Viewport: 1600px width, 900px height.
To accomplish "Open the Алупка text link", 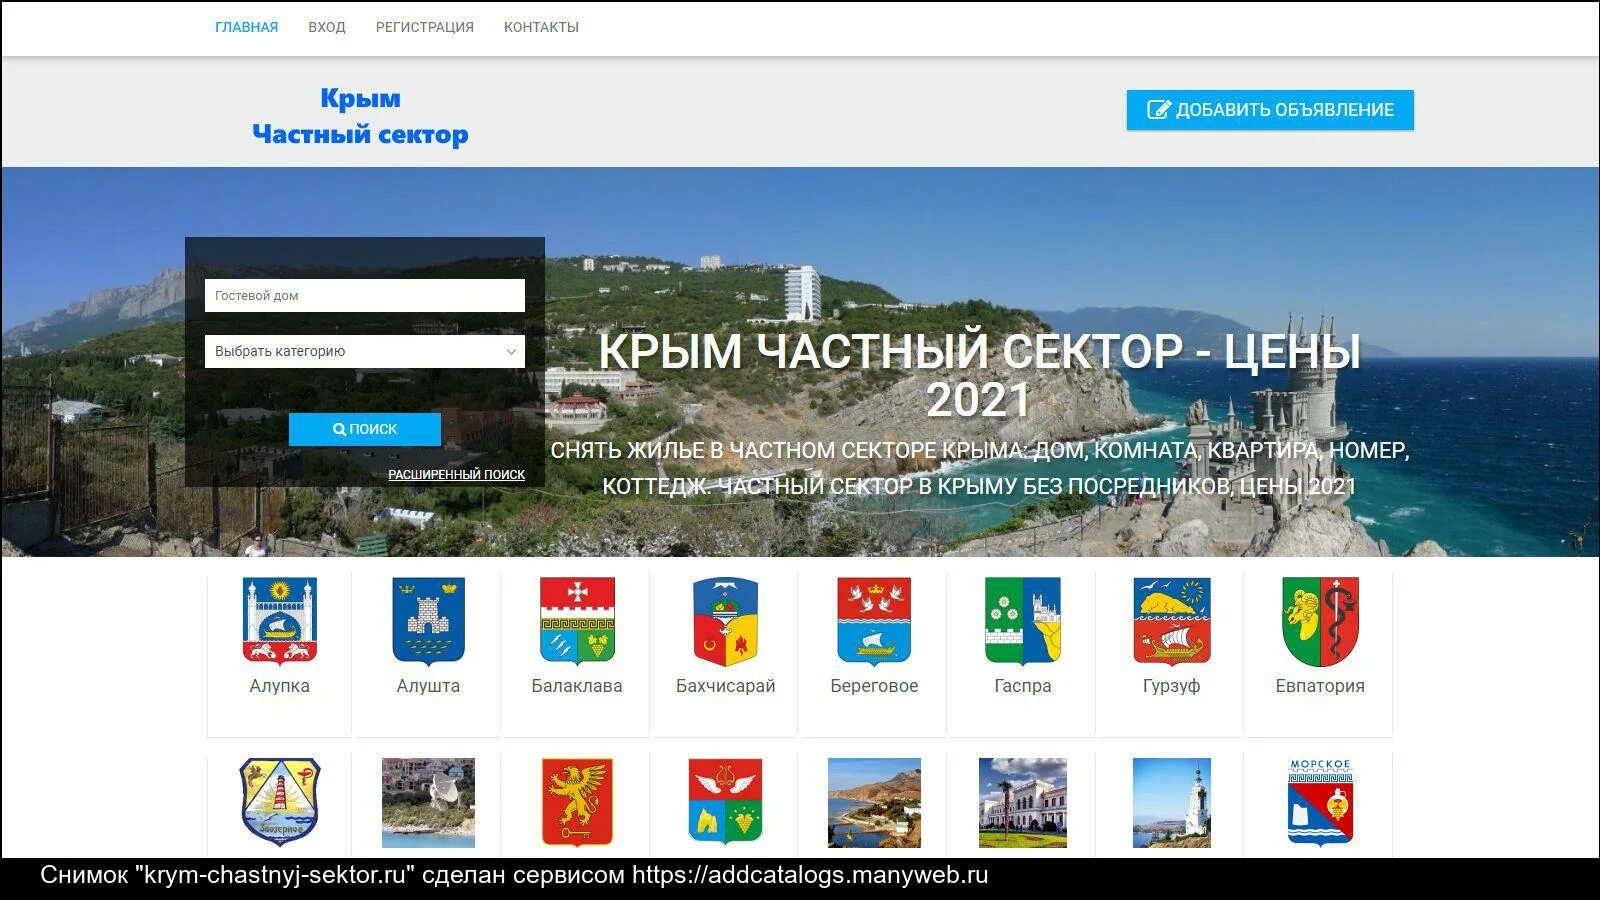I will pyautogui.click(x=280, y=686).
